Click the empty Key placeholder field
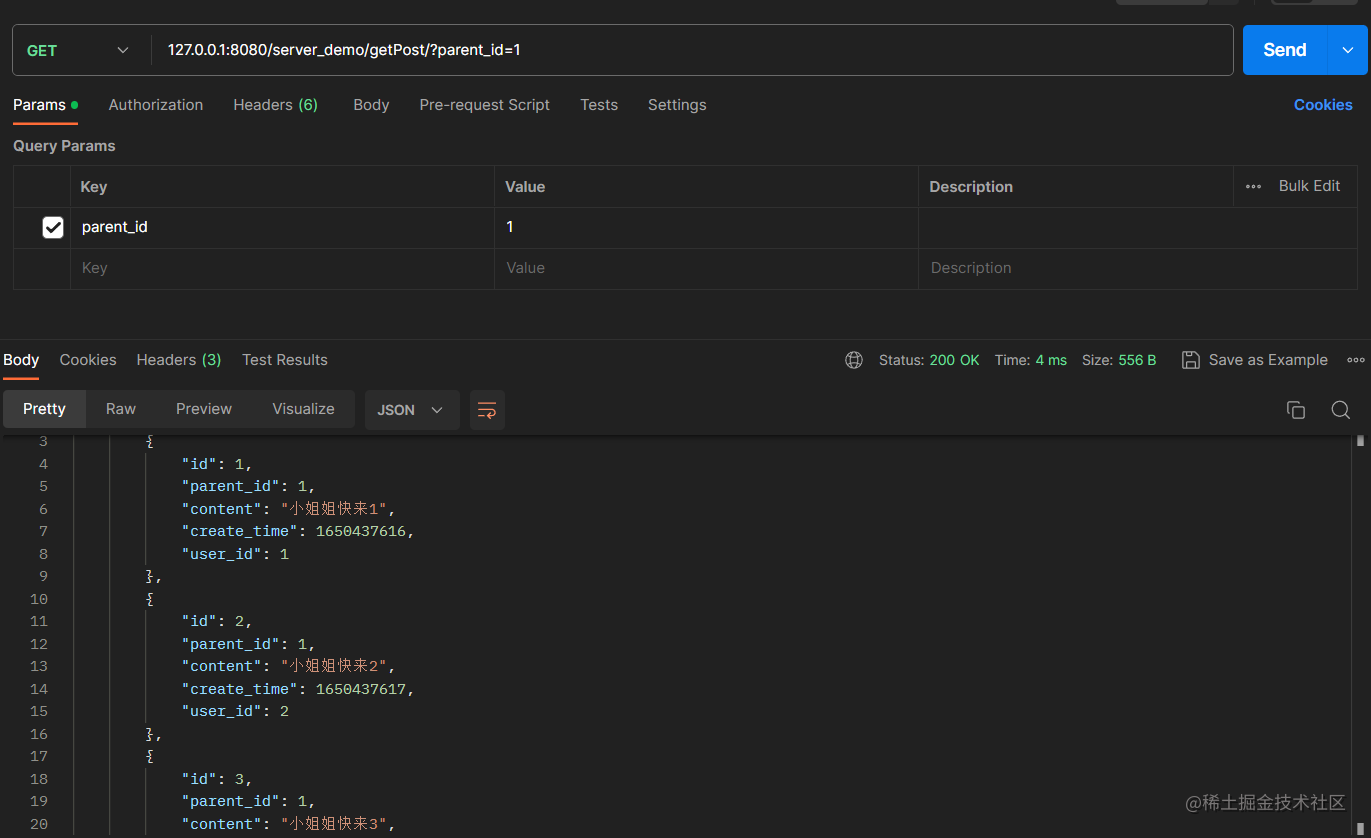The image size is (1371, 838). pyautogui.click(x=282, y=269)
